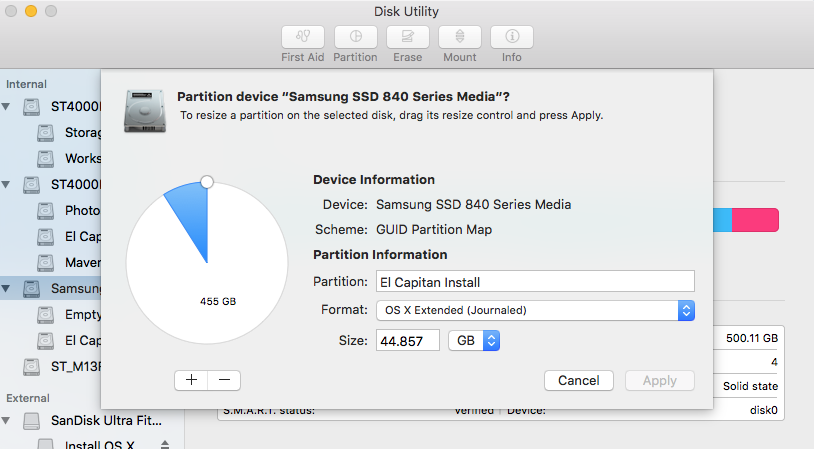Select the Samsung disk icon in sidebar
Screen dimensions: 814x449
[x=32, y=289]
